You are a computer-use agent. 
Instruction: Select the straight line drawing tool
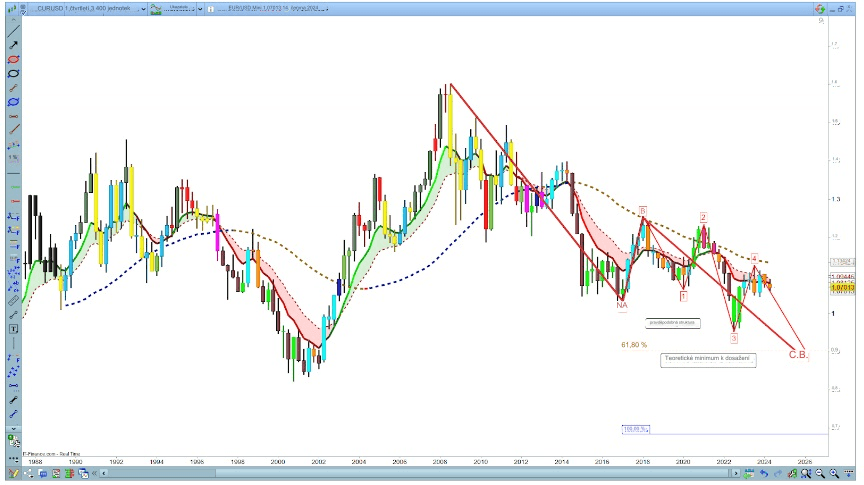(13, 32)
